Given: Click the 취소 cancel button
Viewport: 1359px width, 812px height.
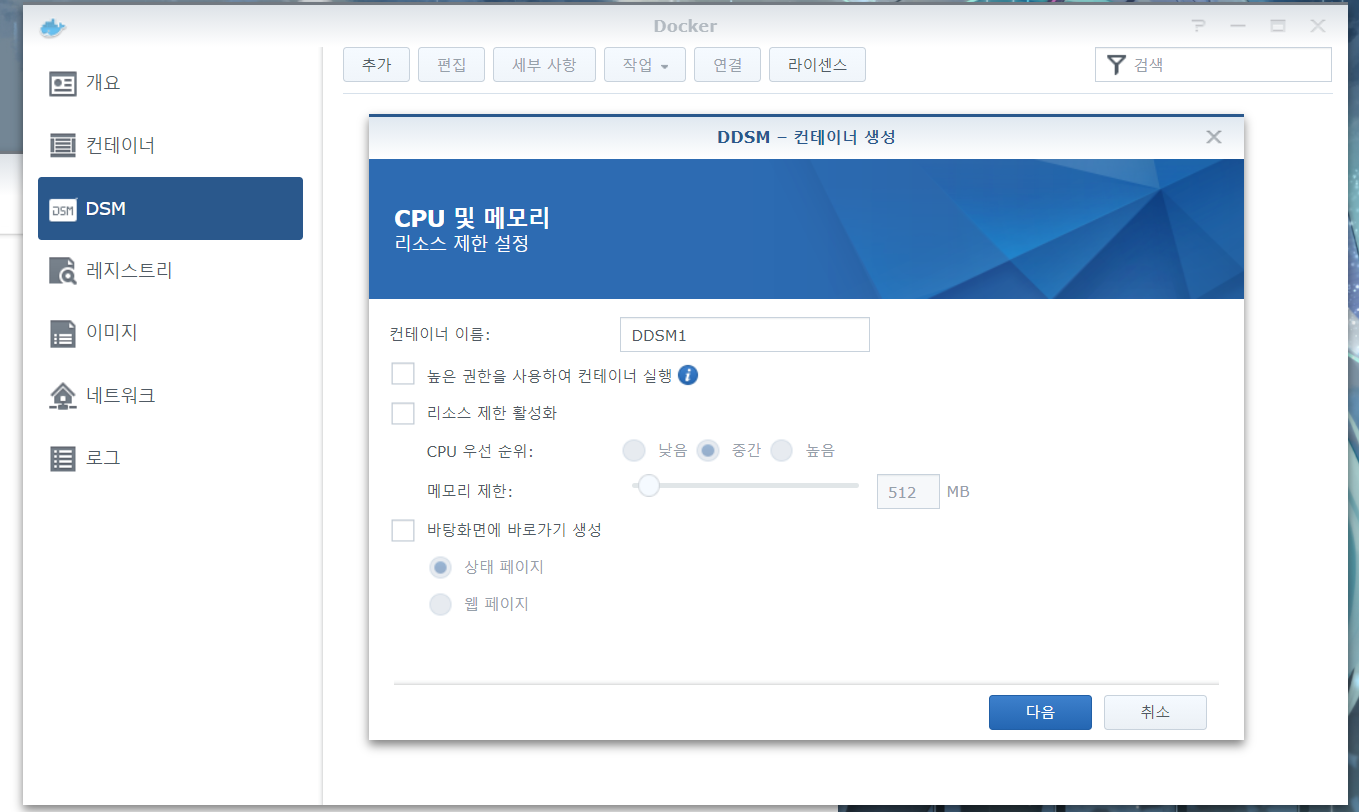Looking at the screenshot, I should [1155, 712].
